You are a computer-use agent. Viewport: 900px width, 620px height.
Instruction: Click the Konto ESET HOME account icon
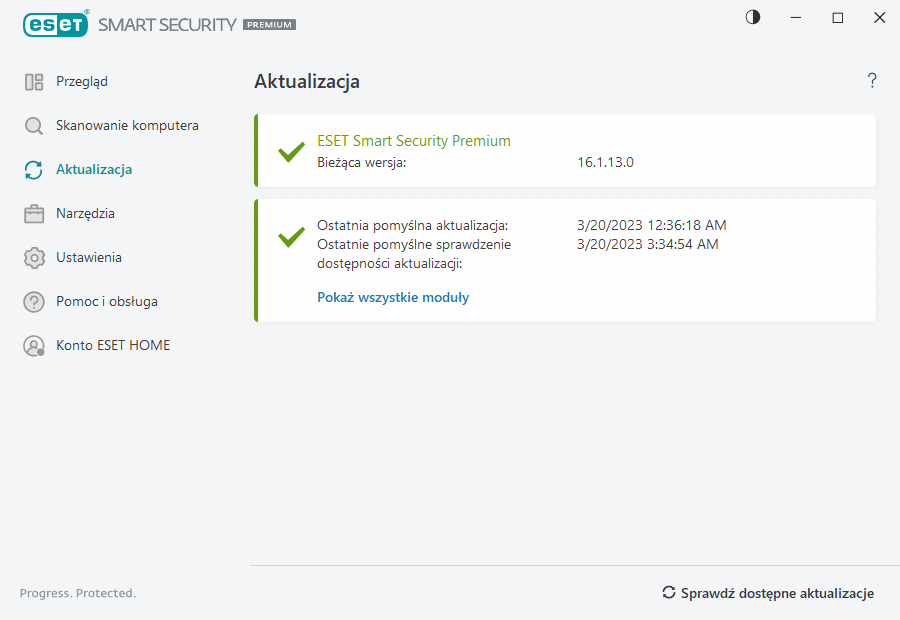34,346
